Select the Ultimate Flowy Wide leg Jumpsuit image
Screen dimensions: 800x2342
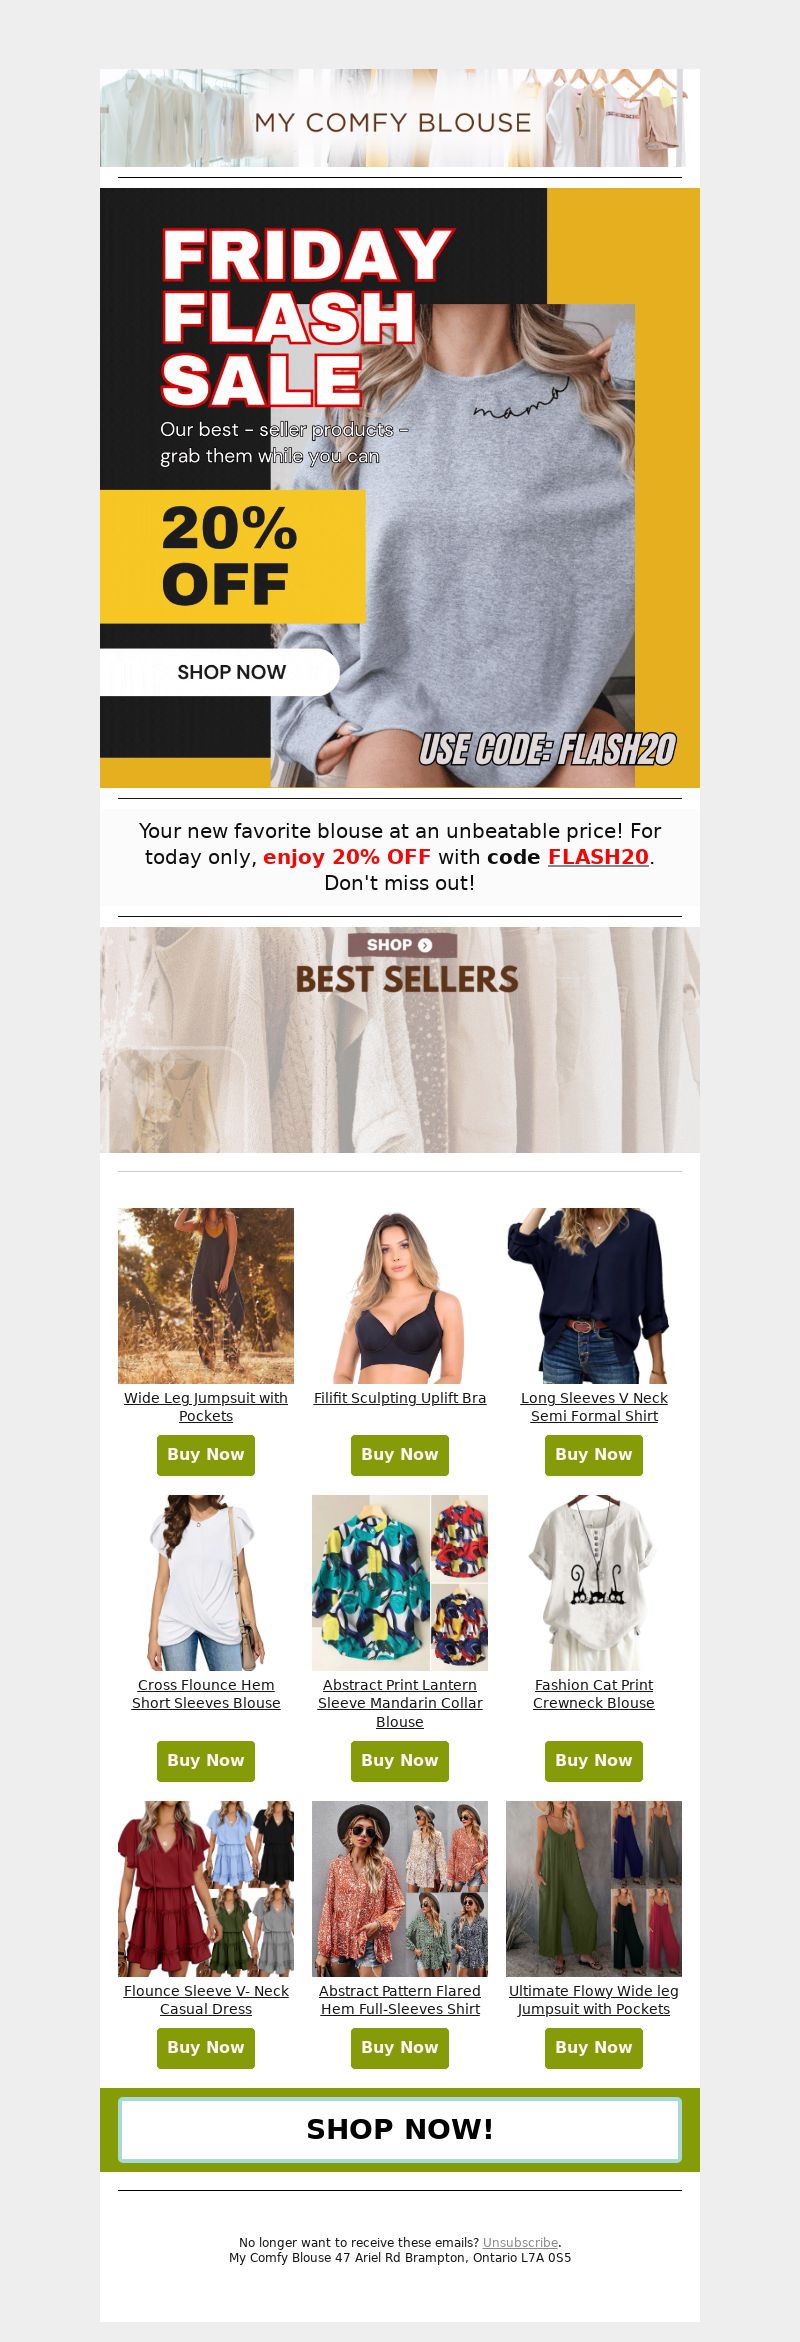click(594, 1889)
